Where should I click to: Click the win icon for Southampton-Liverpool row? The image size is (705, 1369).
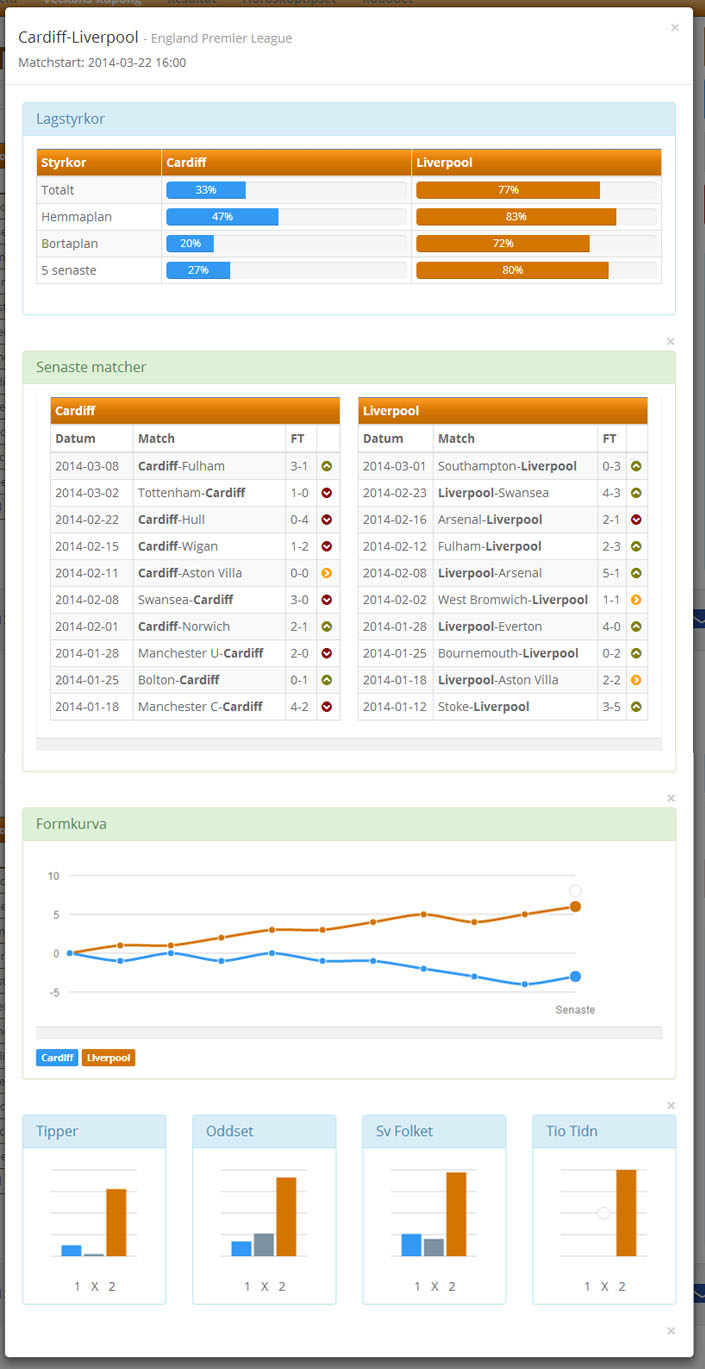(636, 466)
